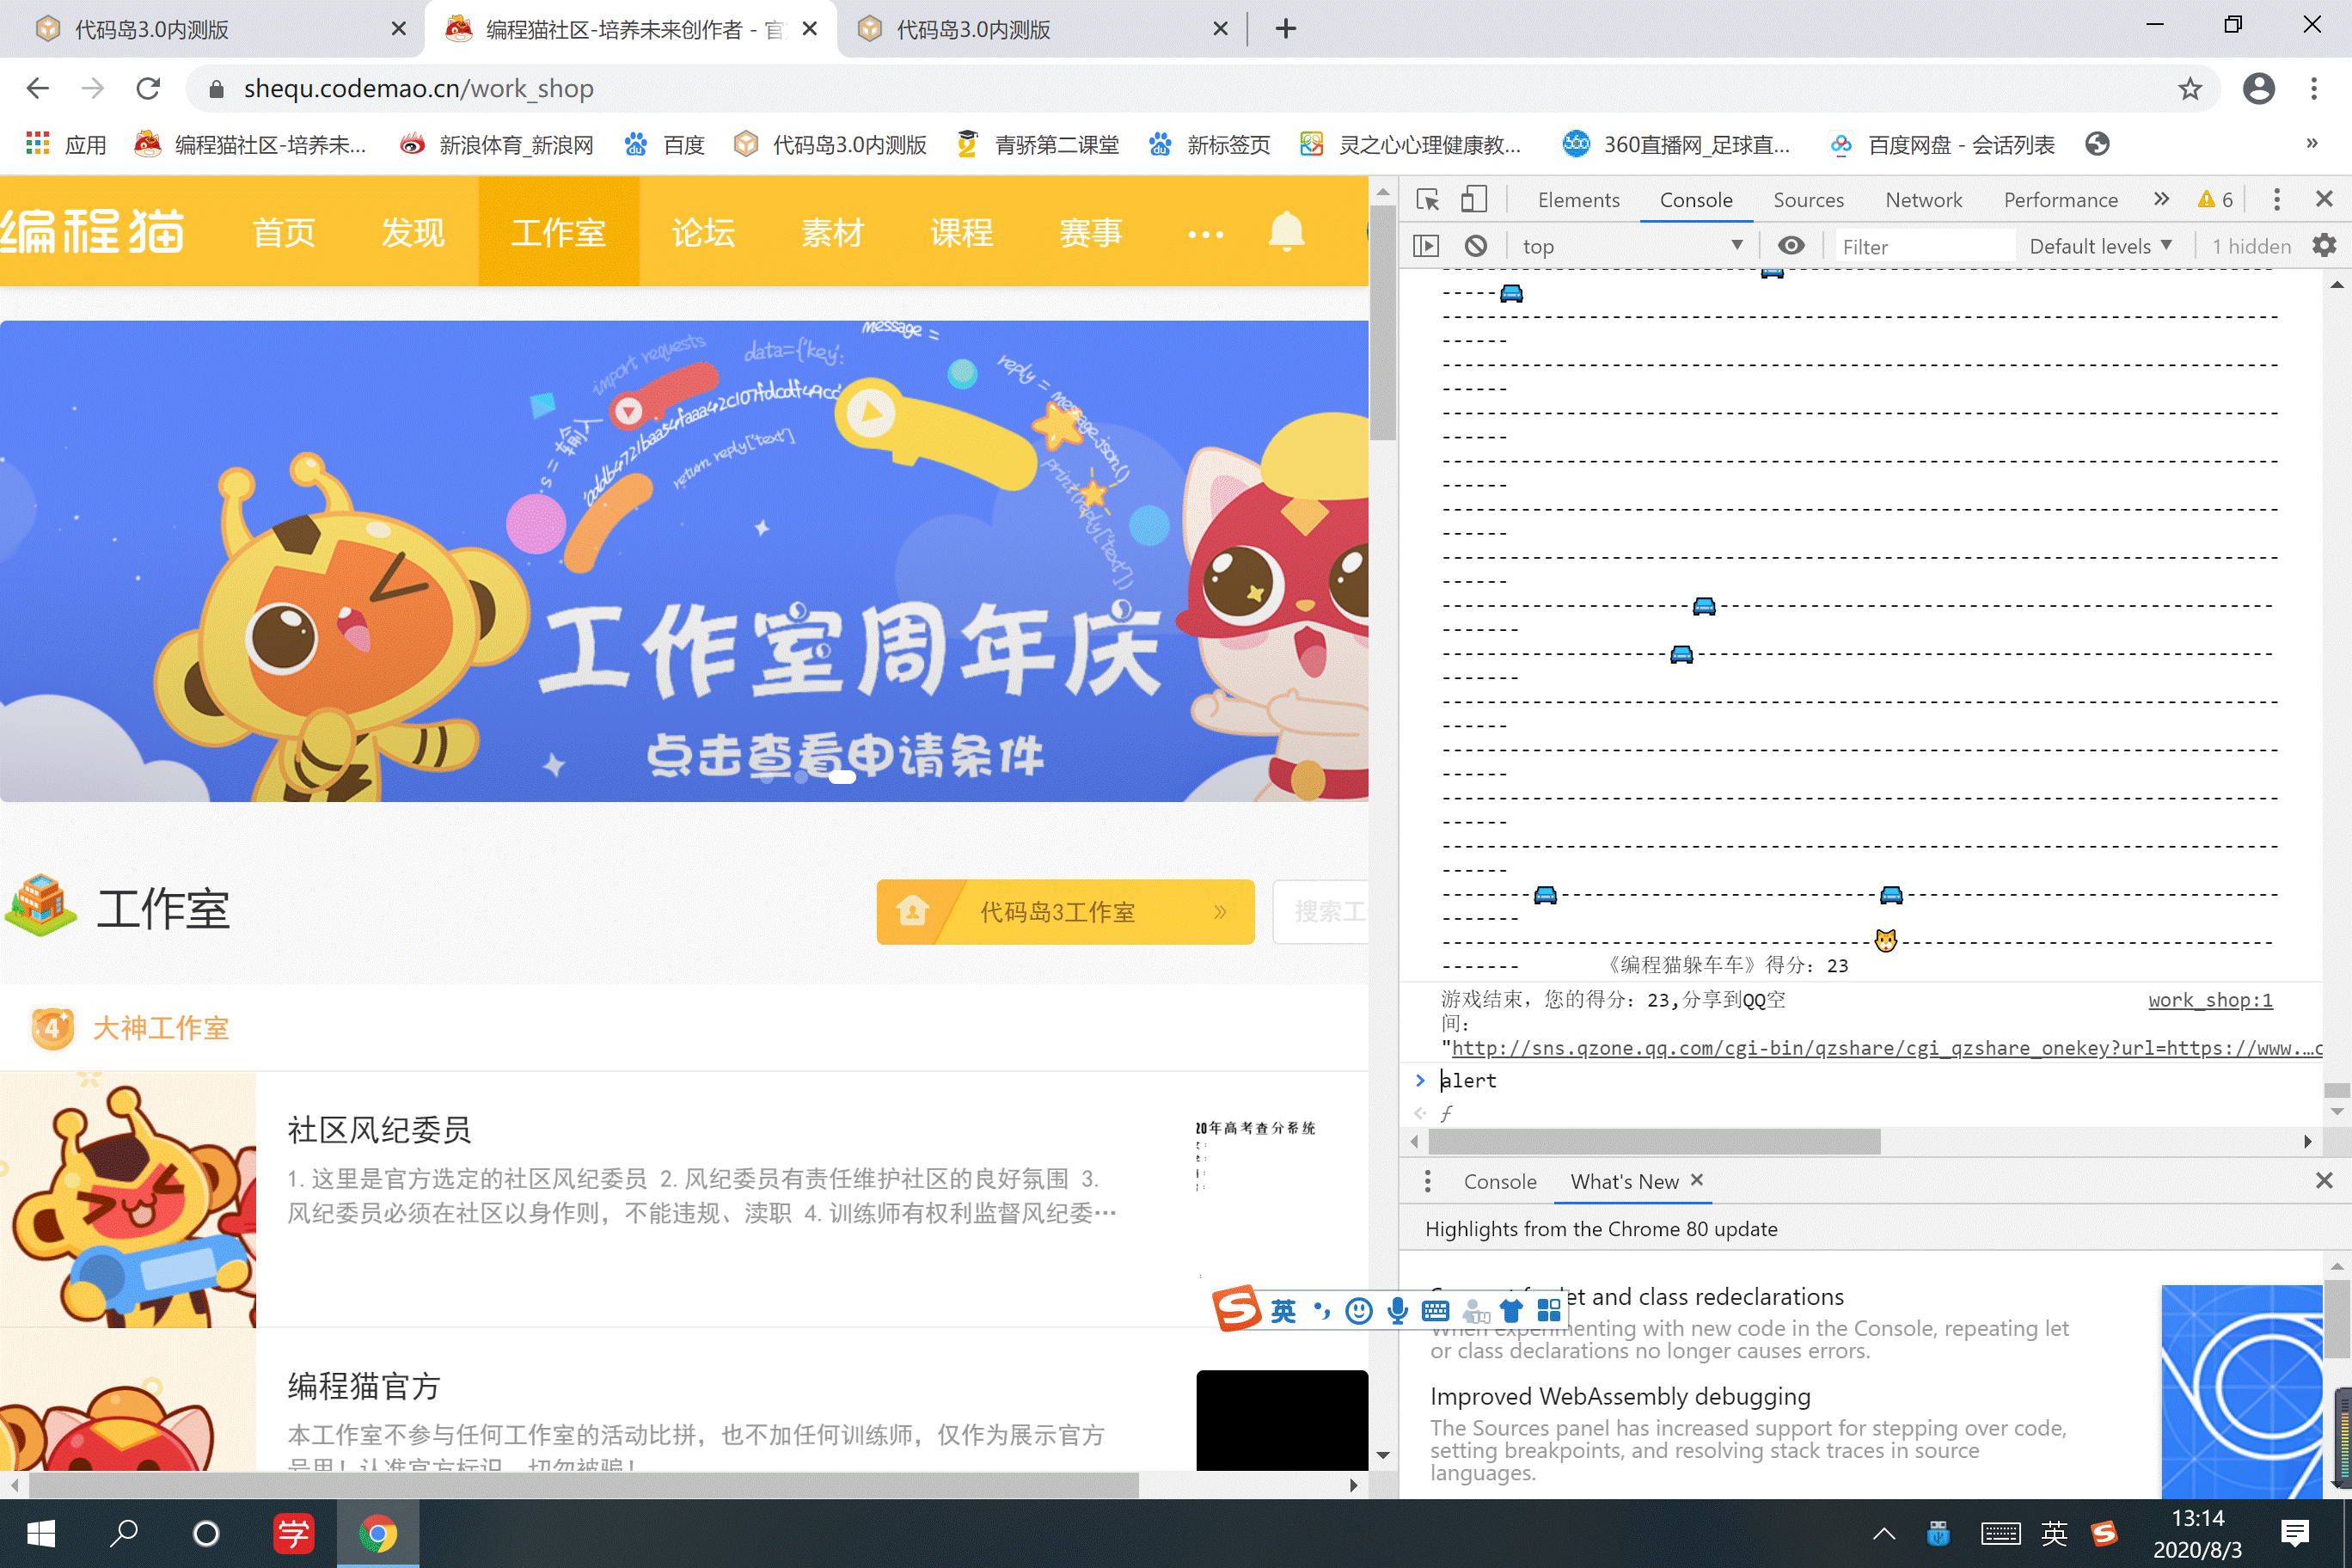Open 课程 in the site navigation
The image size is (2352, 1568).
pyautogui.click(x=961, y=232)
